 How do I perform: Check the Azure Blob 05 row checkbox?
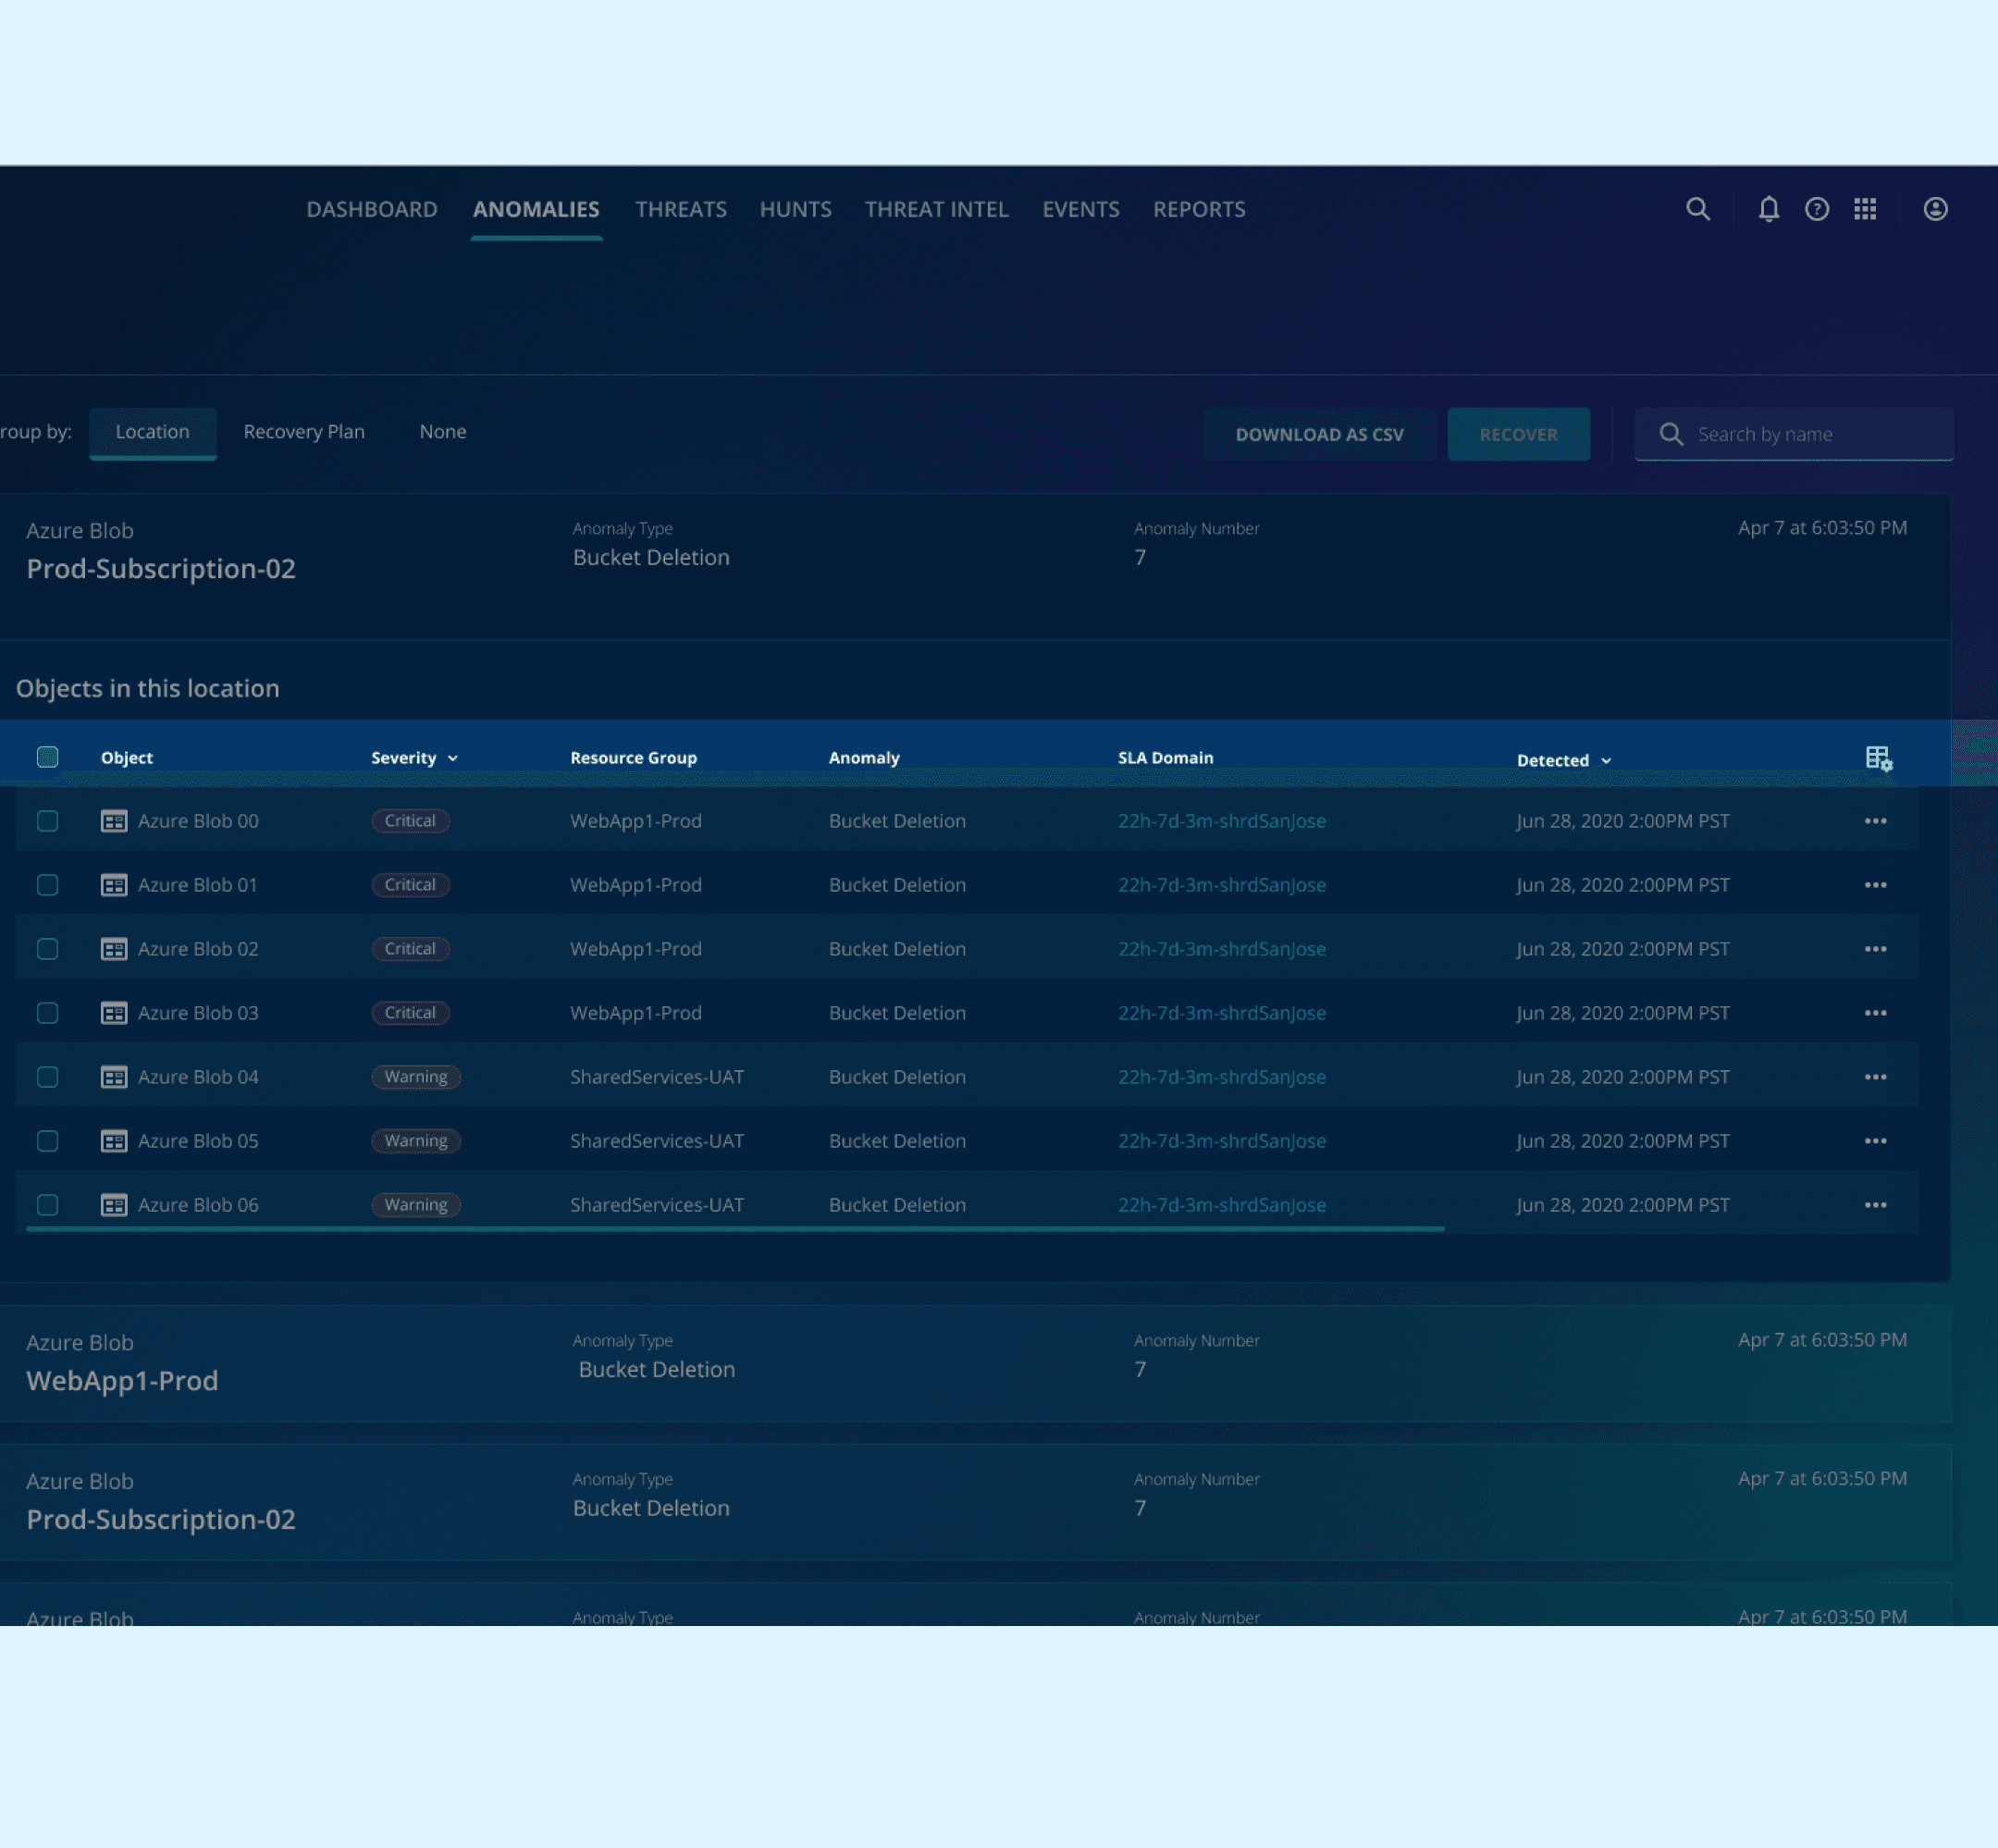click(47, 1141)
